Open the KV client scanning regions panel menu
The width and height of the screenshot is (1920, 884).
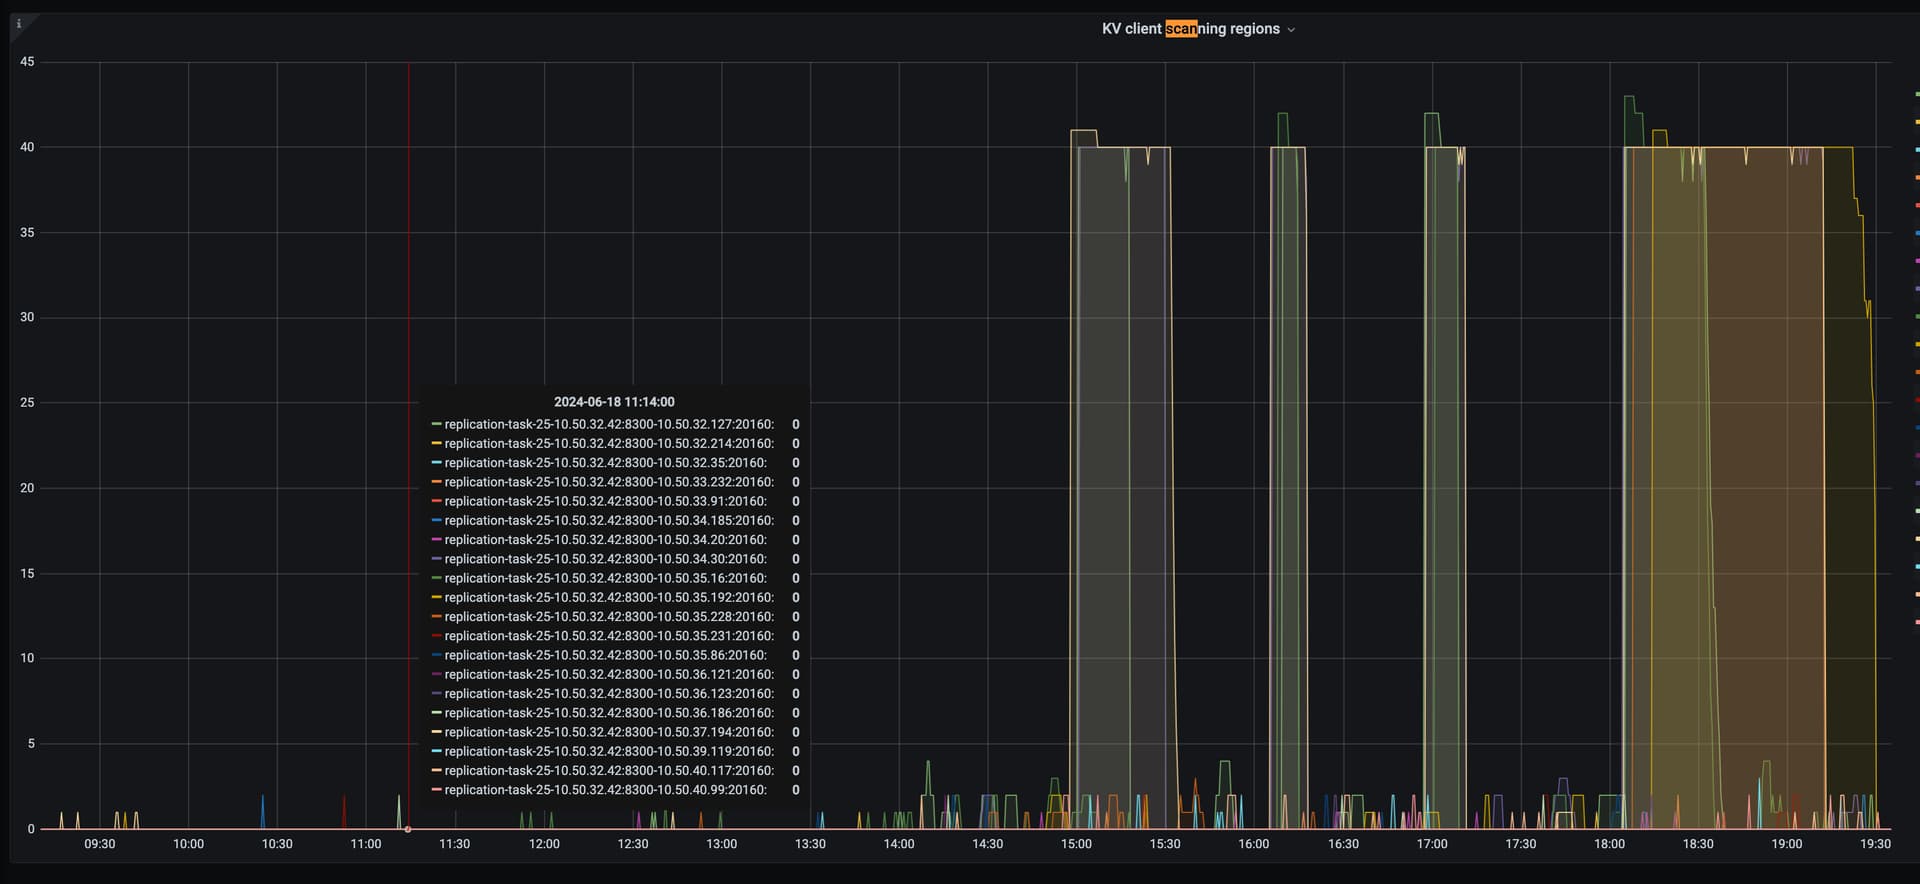[1189, 29]
